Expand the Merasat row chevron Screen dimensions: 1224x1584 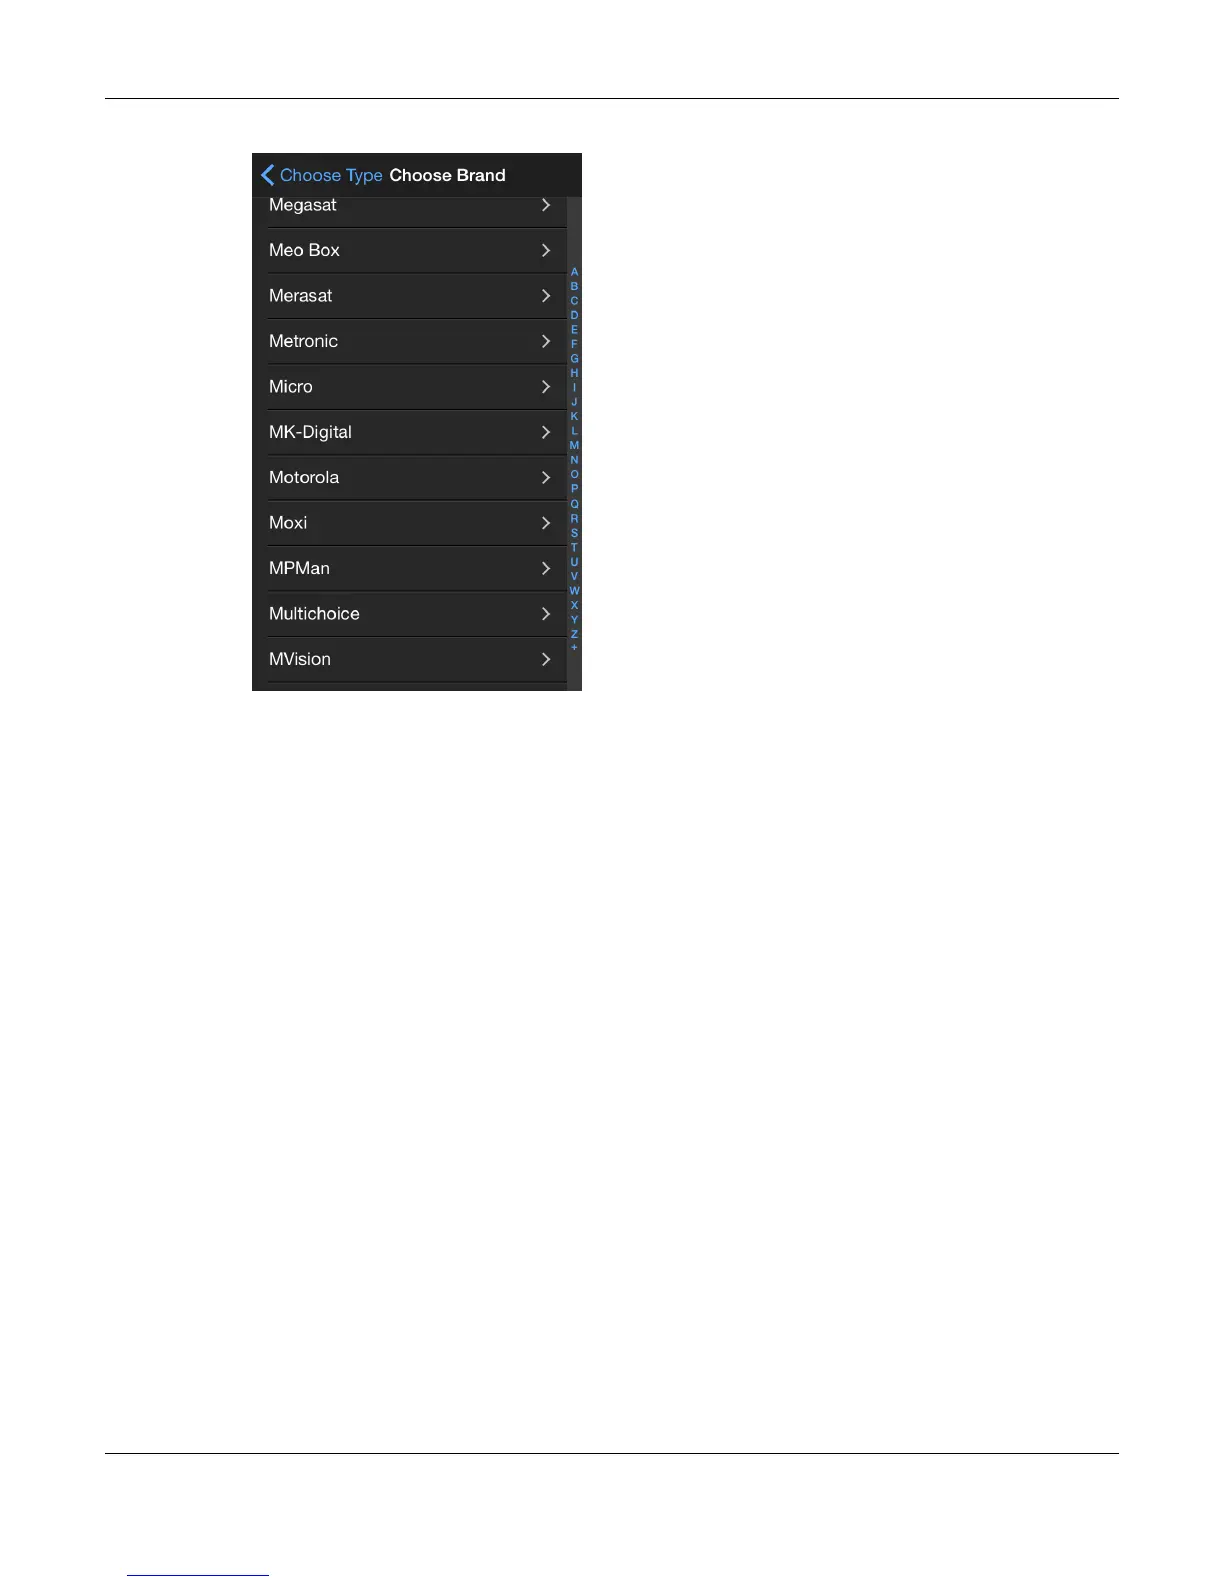(546, 296)
